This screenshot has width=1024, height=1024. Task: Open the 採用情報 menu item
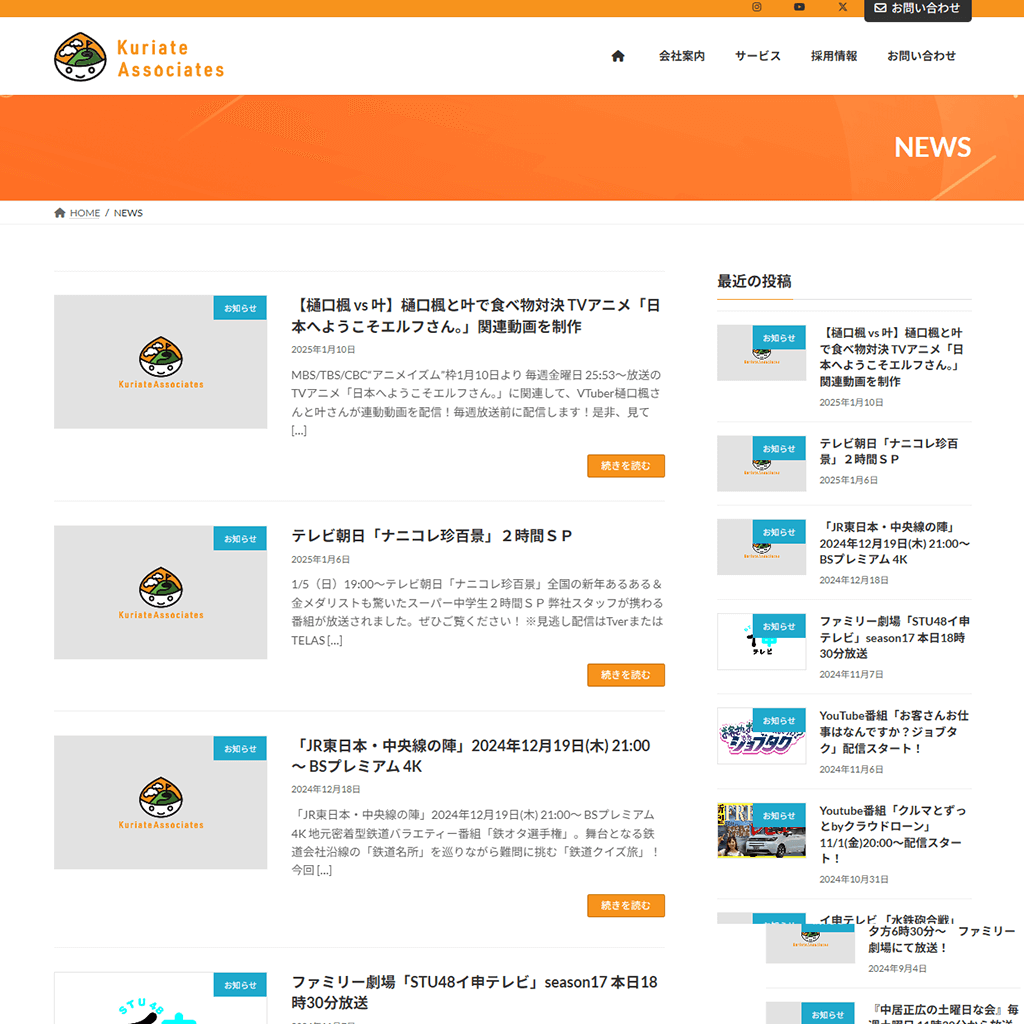tap(834, 56)
